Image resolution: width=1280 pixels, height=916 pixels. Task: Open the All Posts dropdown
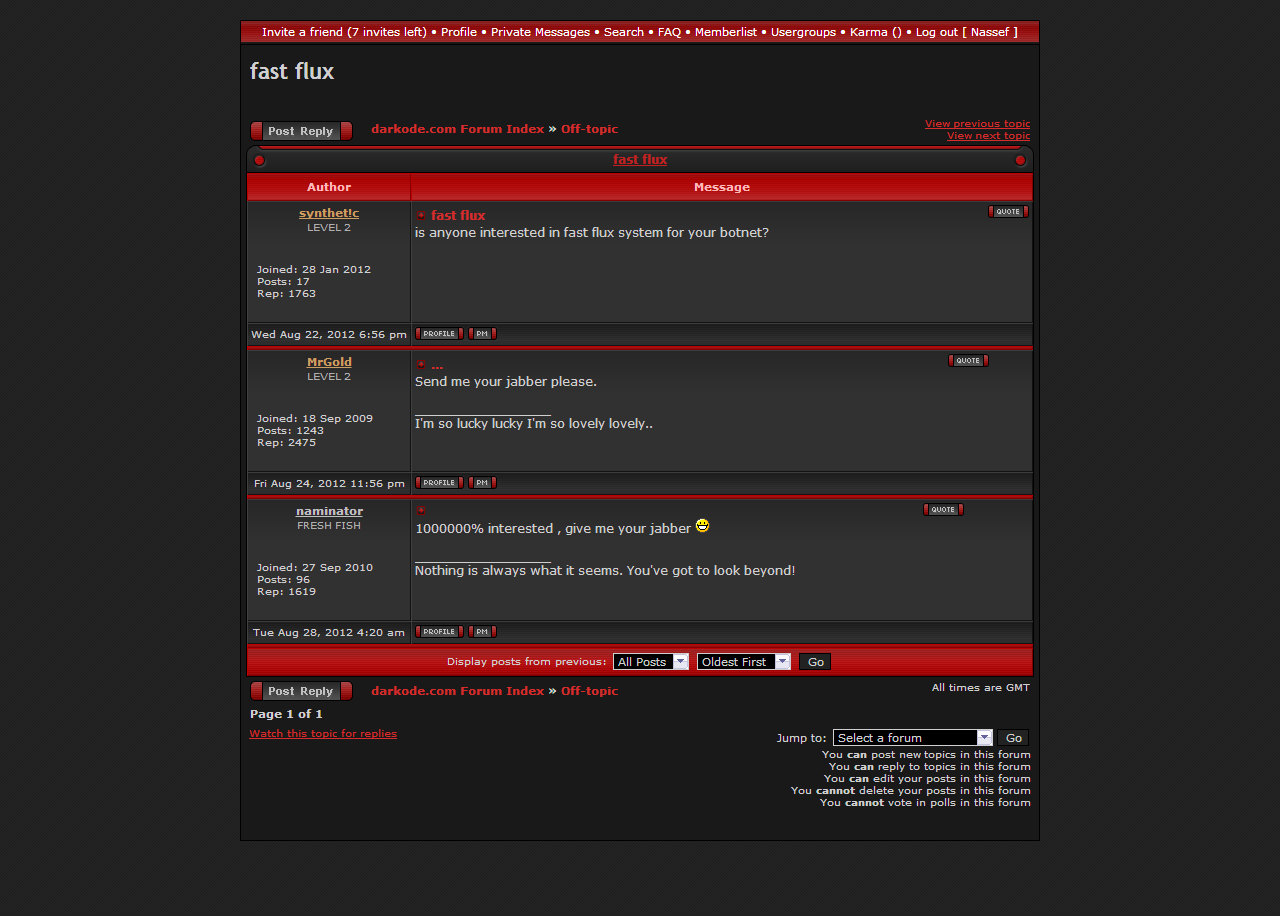pos(650,662)
